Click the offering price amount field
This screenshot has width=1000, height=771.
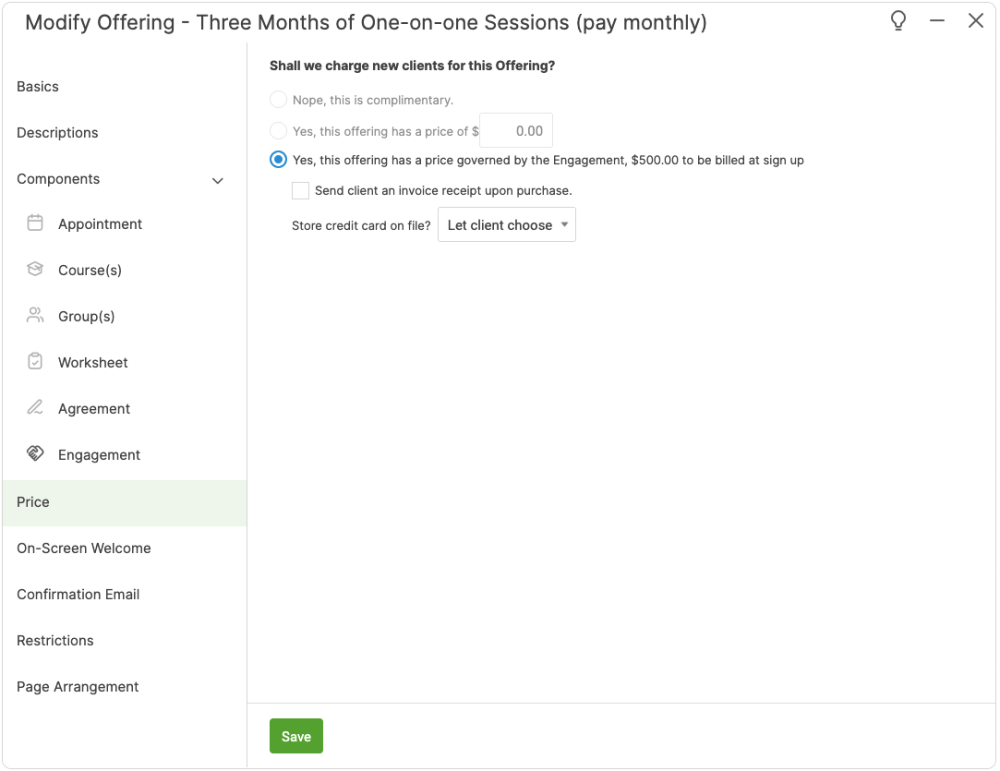(x=516, y=131)
